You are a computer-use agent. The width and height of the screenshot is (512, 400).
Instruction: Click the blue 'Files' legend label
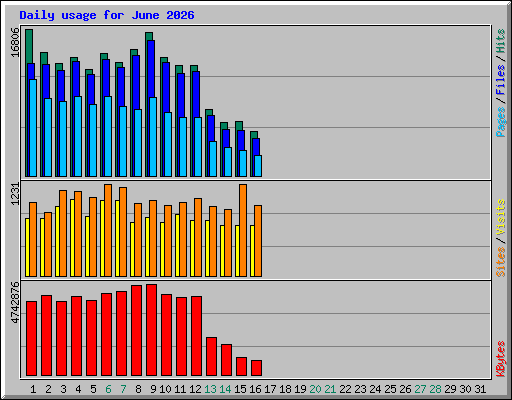[x=501, y=80]
